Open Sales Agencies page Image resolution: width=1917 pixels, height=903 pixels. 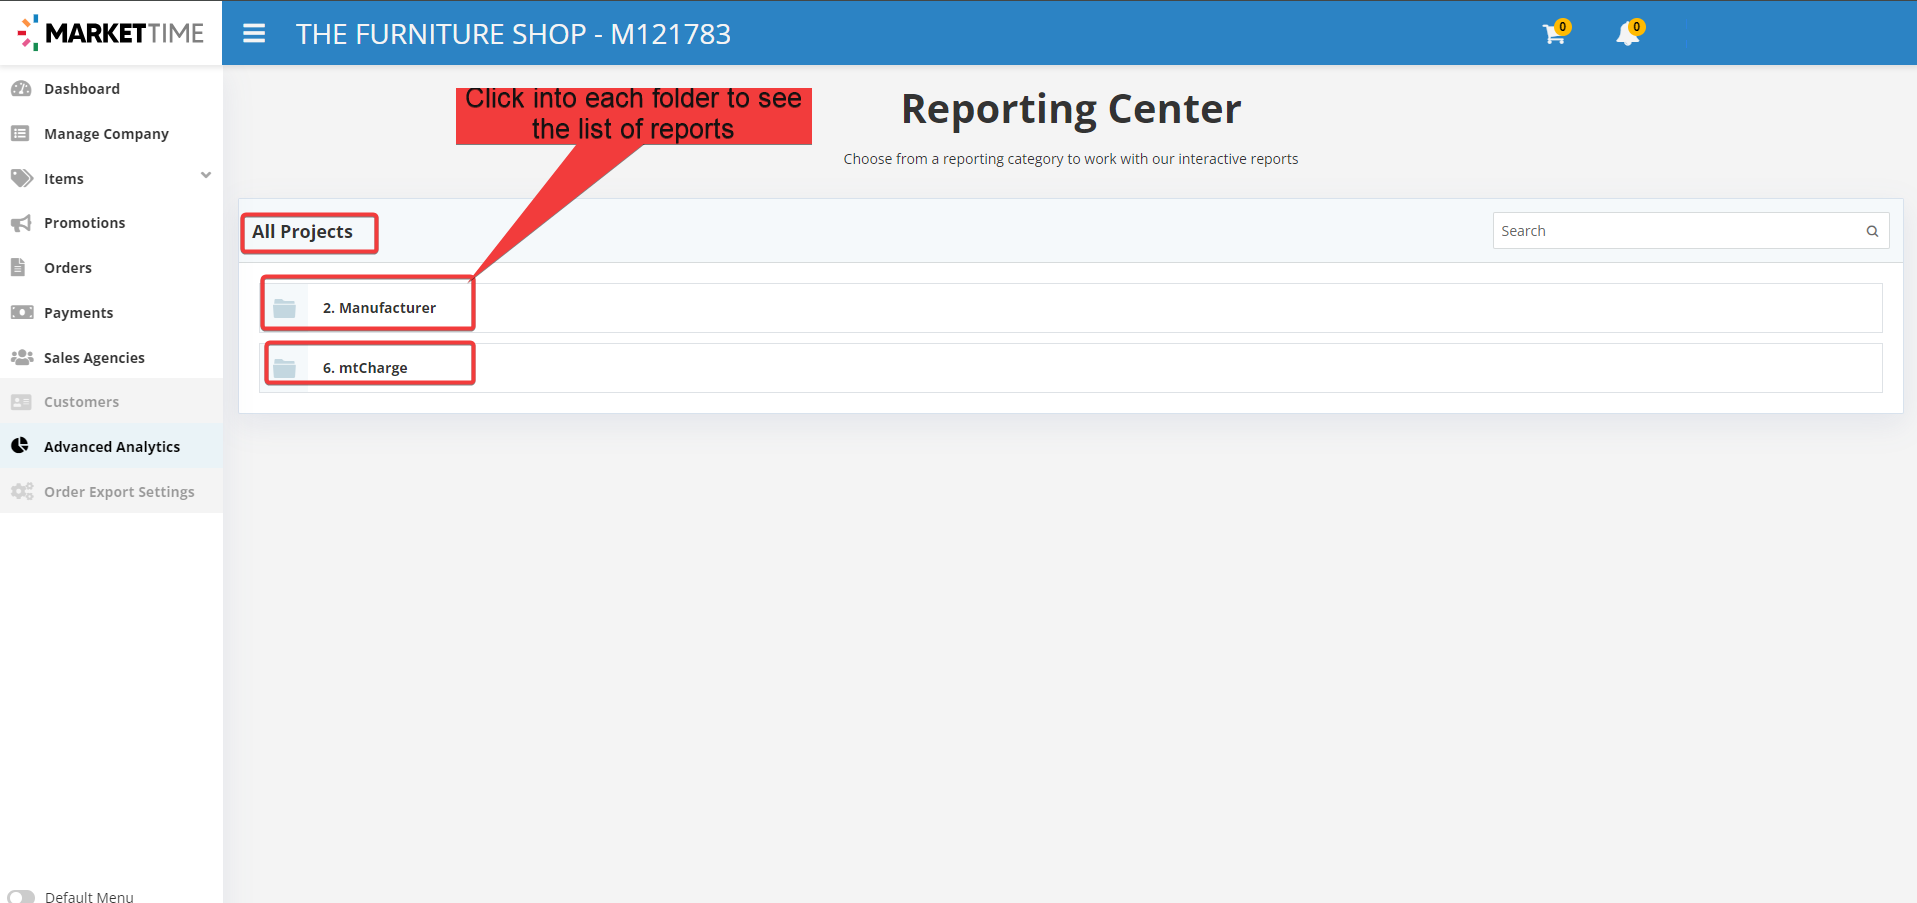click(94, 358)
